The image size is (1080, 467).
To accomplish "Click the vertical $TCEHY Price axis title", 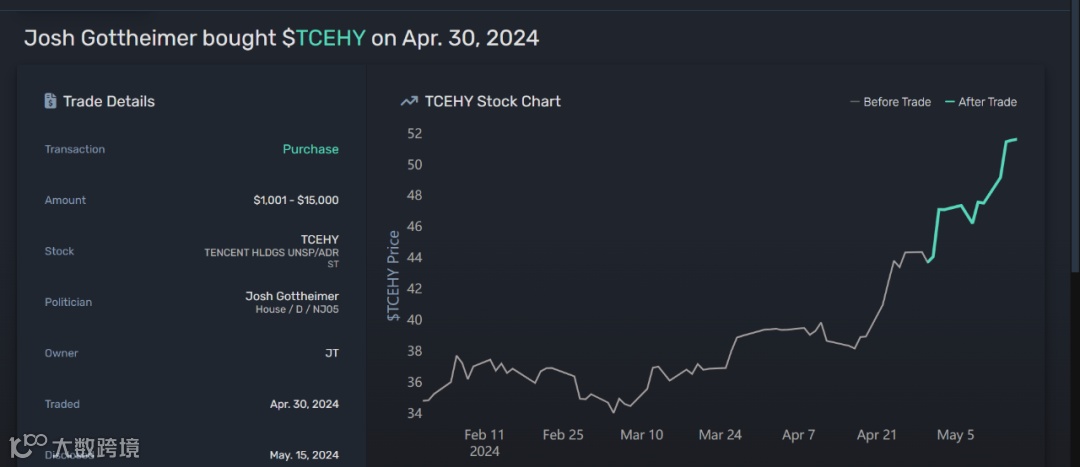I will pos(394,276).
